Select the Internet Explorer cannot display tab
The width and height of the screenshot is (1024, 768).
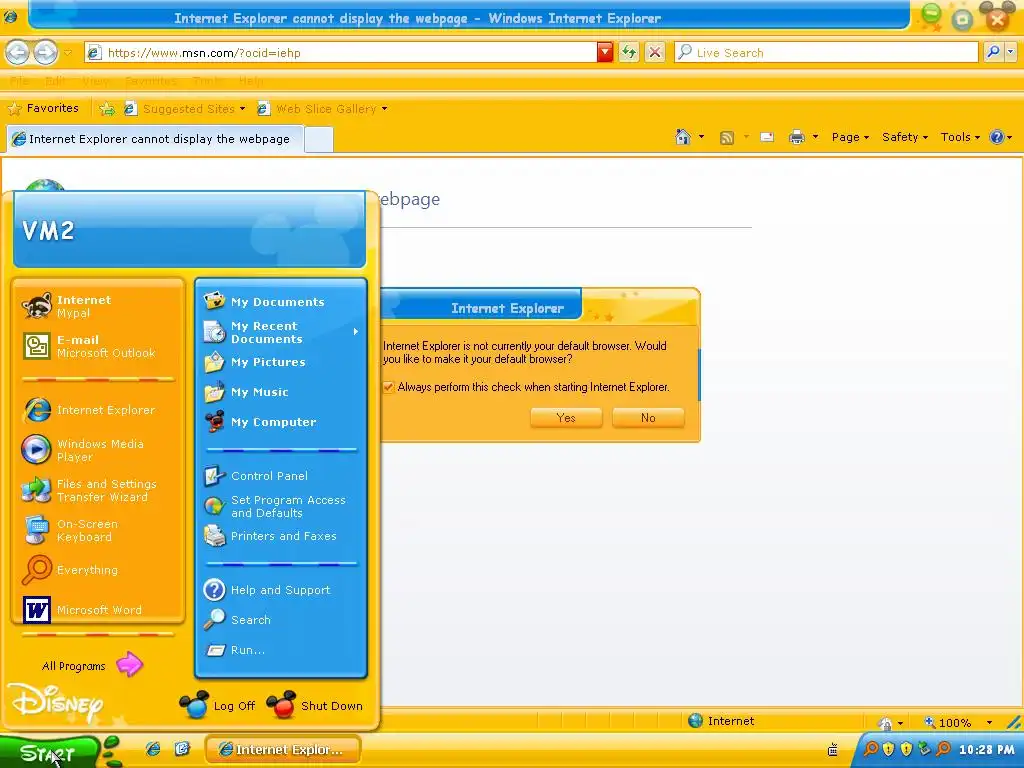click(155, 139)
